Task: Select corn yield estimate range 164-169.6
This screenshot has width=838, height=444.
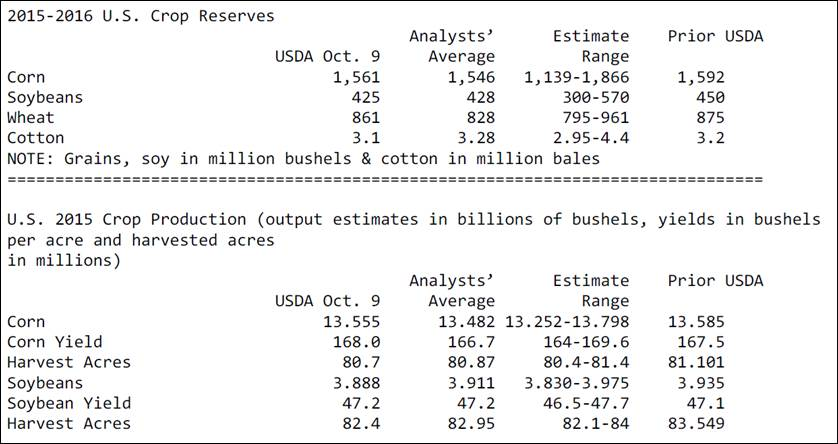Action: pos(580,342)
